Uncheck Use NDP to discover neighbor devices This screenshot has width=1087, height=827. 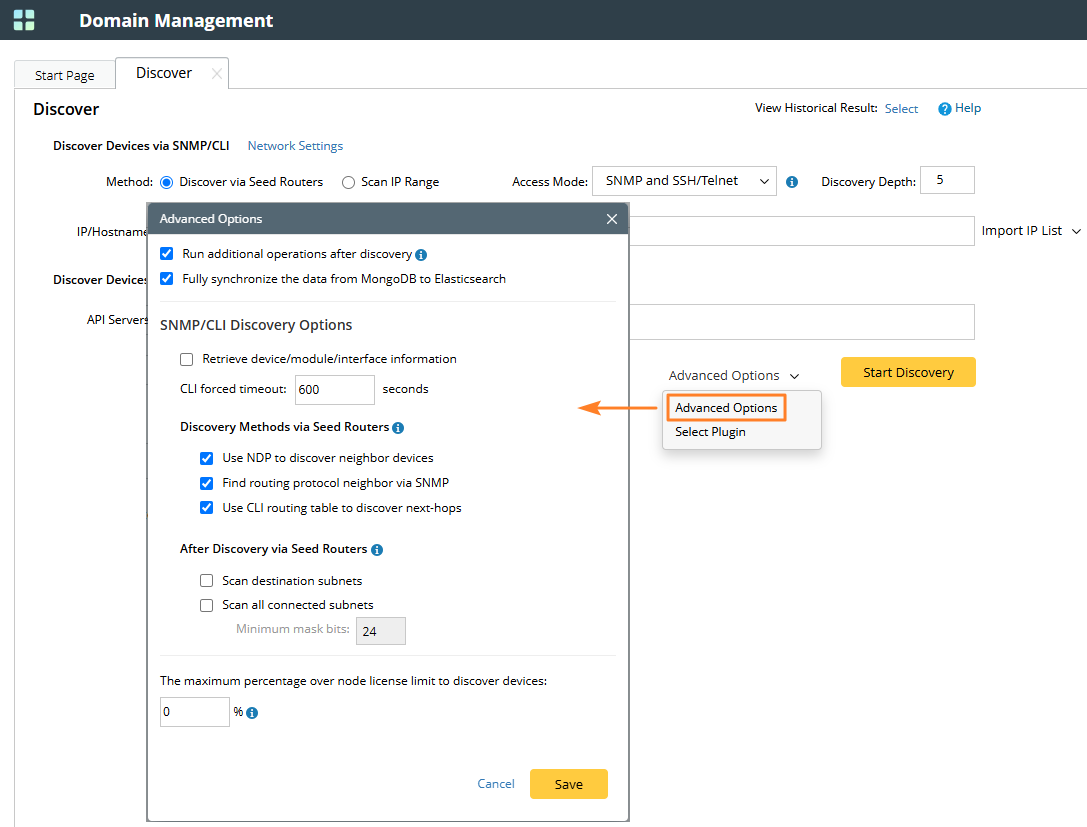207,458
